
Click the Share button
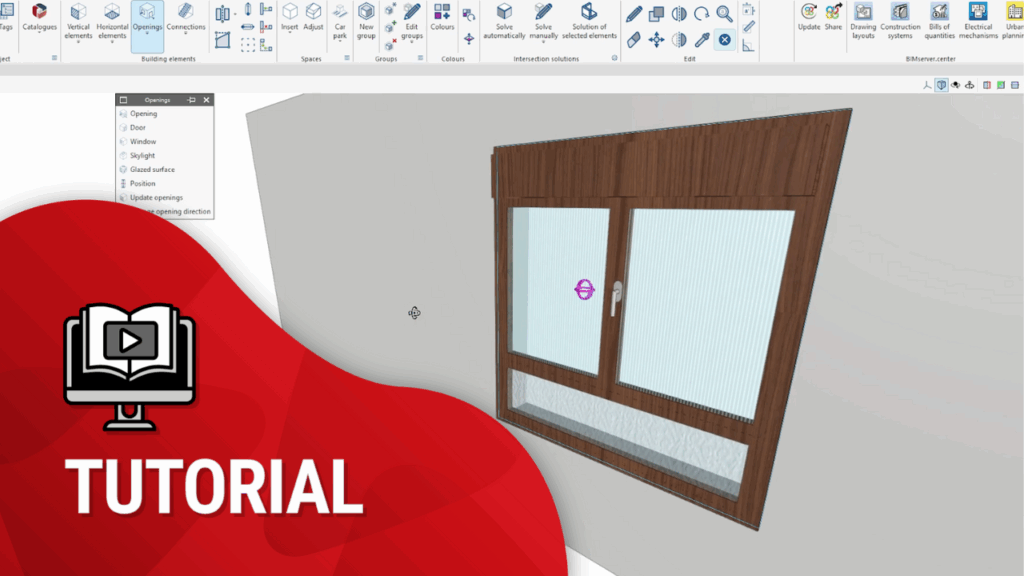click(833, 18)
